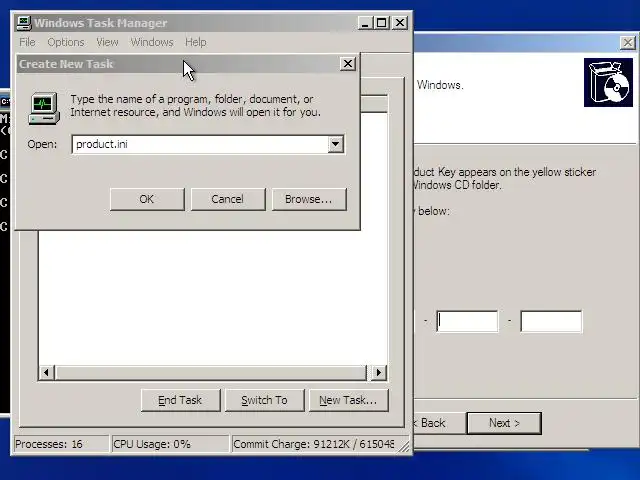Close the Windows setup wizard window
Image resolution: width=640 pixels, height=480 pixels.
628,42
